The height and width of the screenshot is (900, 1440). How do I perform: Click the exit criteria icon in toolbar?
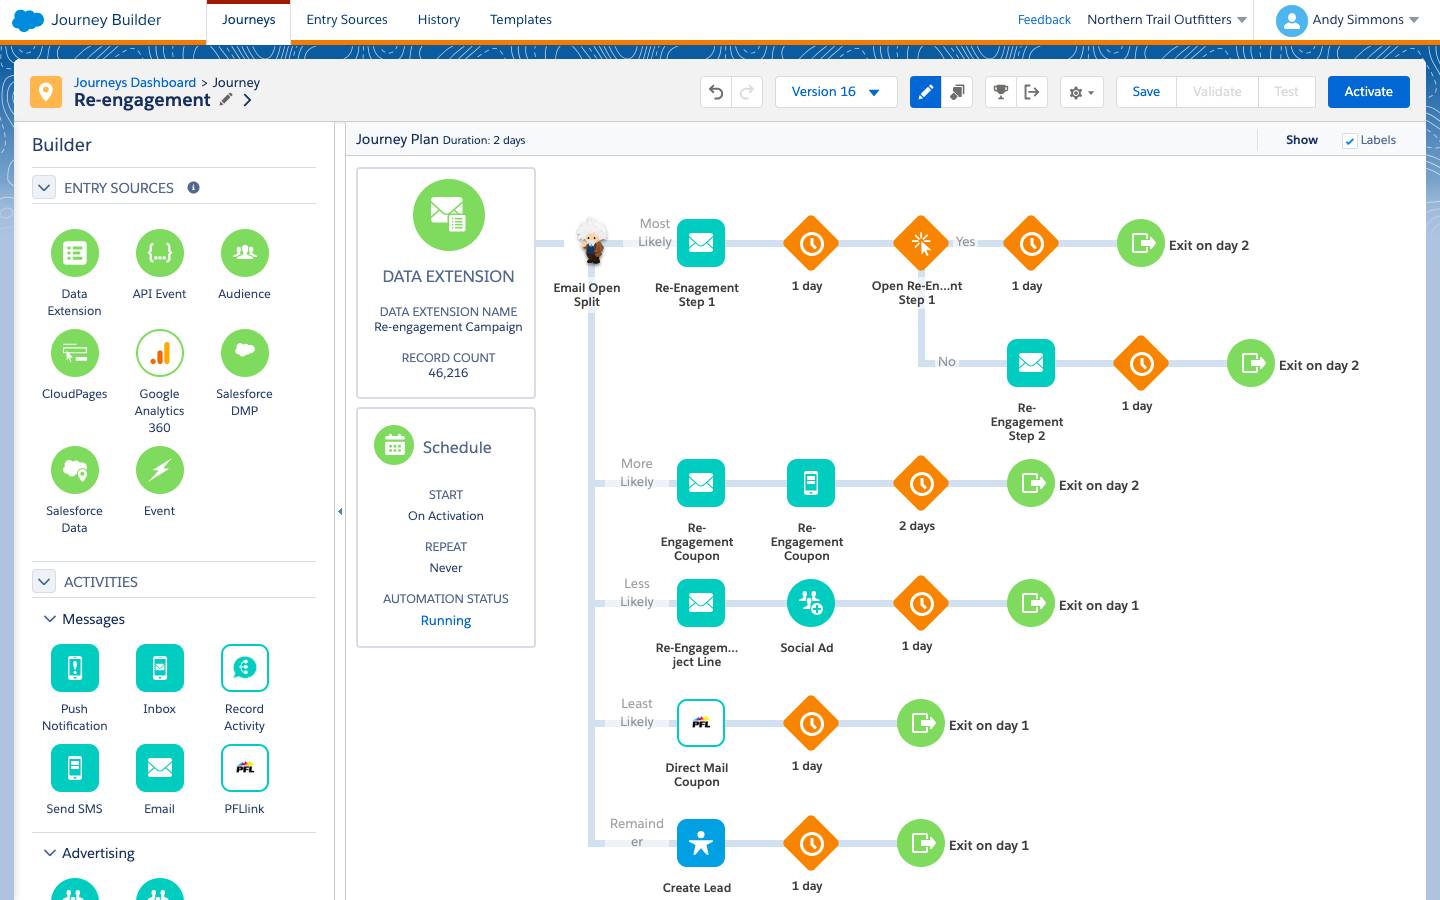pyautogui.click(x=1032, y=92)
